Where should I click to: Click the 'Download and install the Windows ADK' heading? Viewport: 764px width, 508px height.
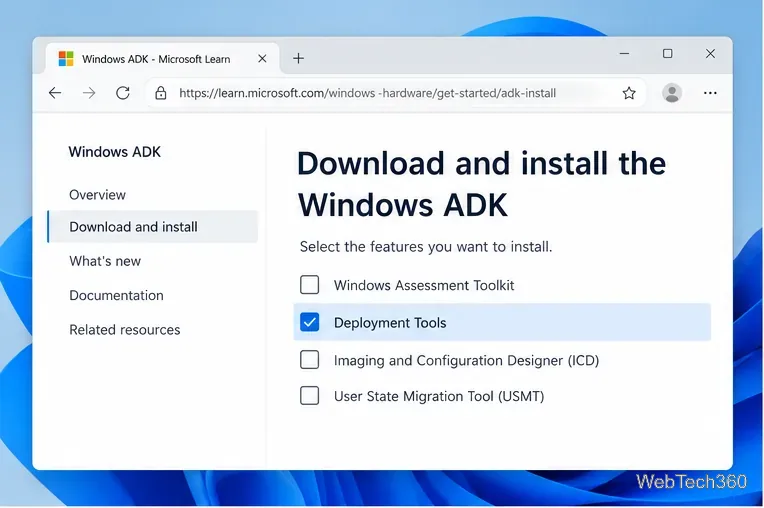tap(481, 184)
